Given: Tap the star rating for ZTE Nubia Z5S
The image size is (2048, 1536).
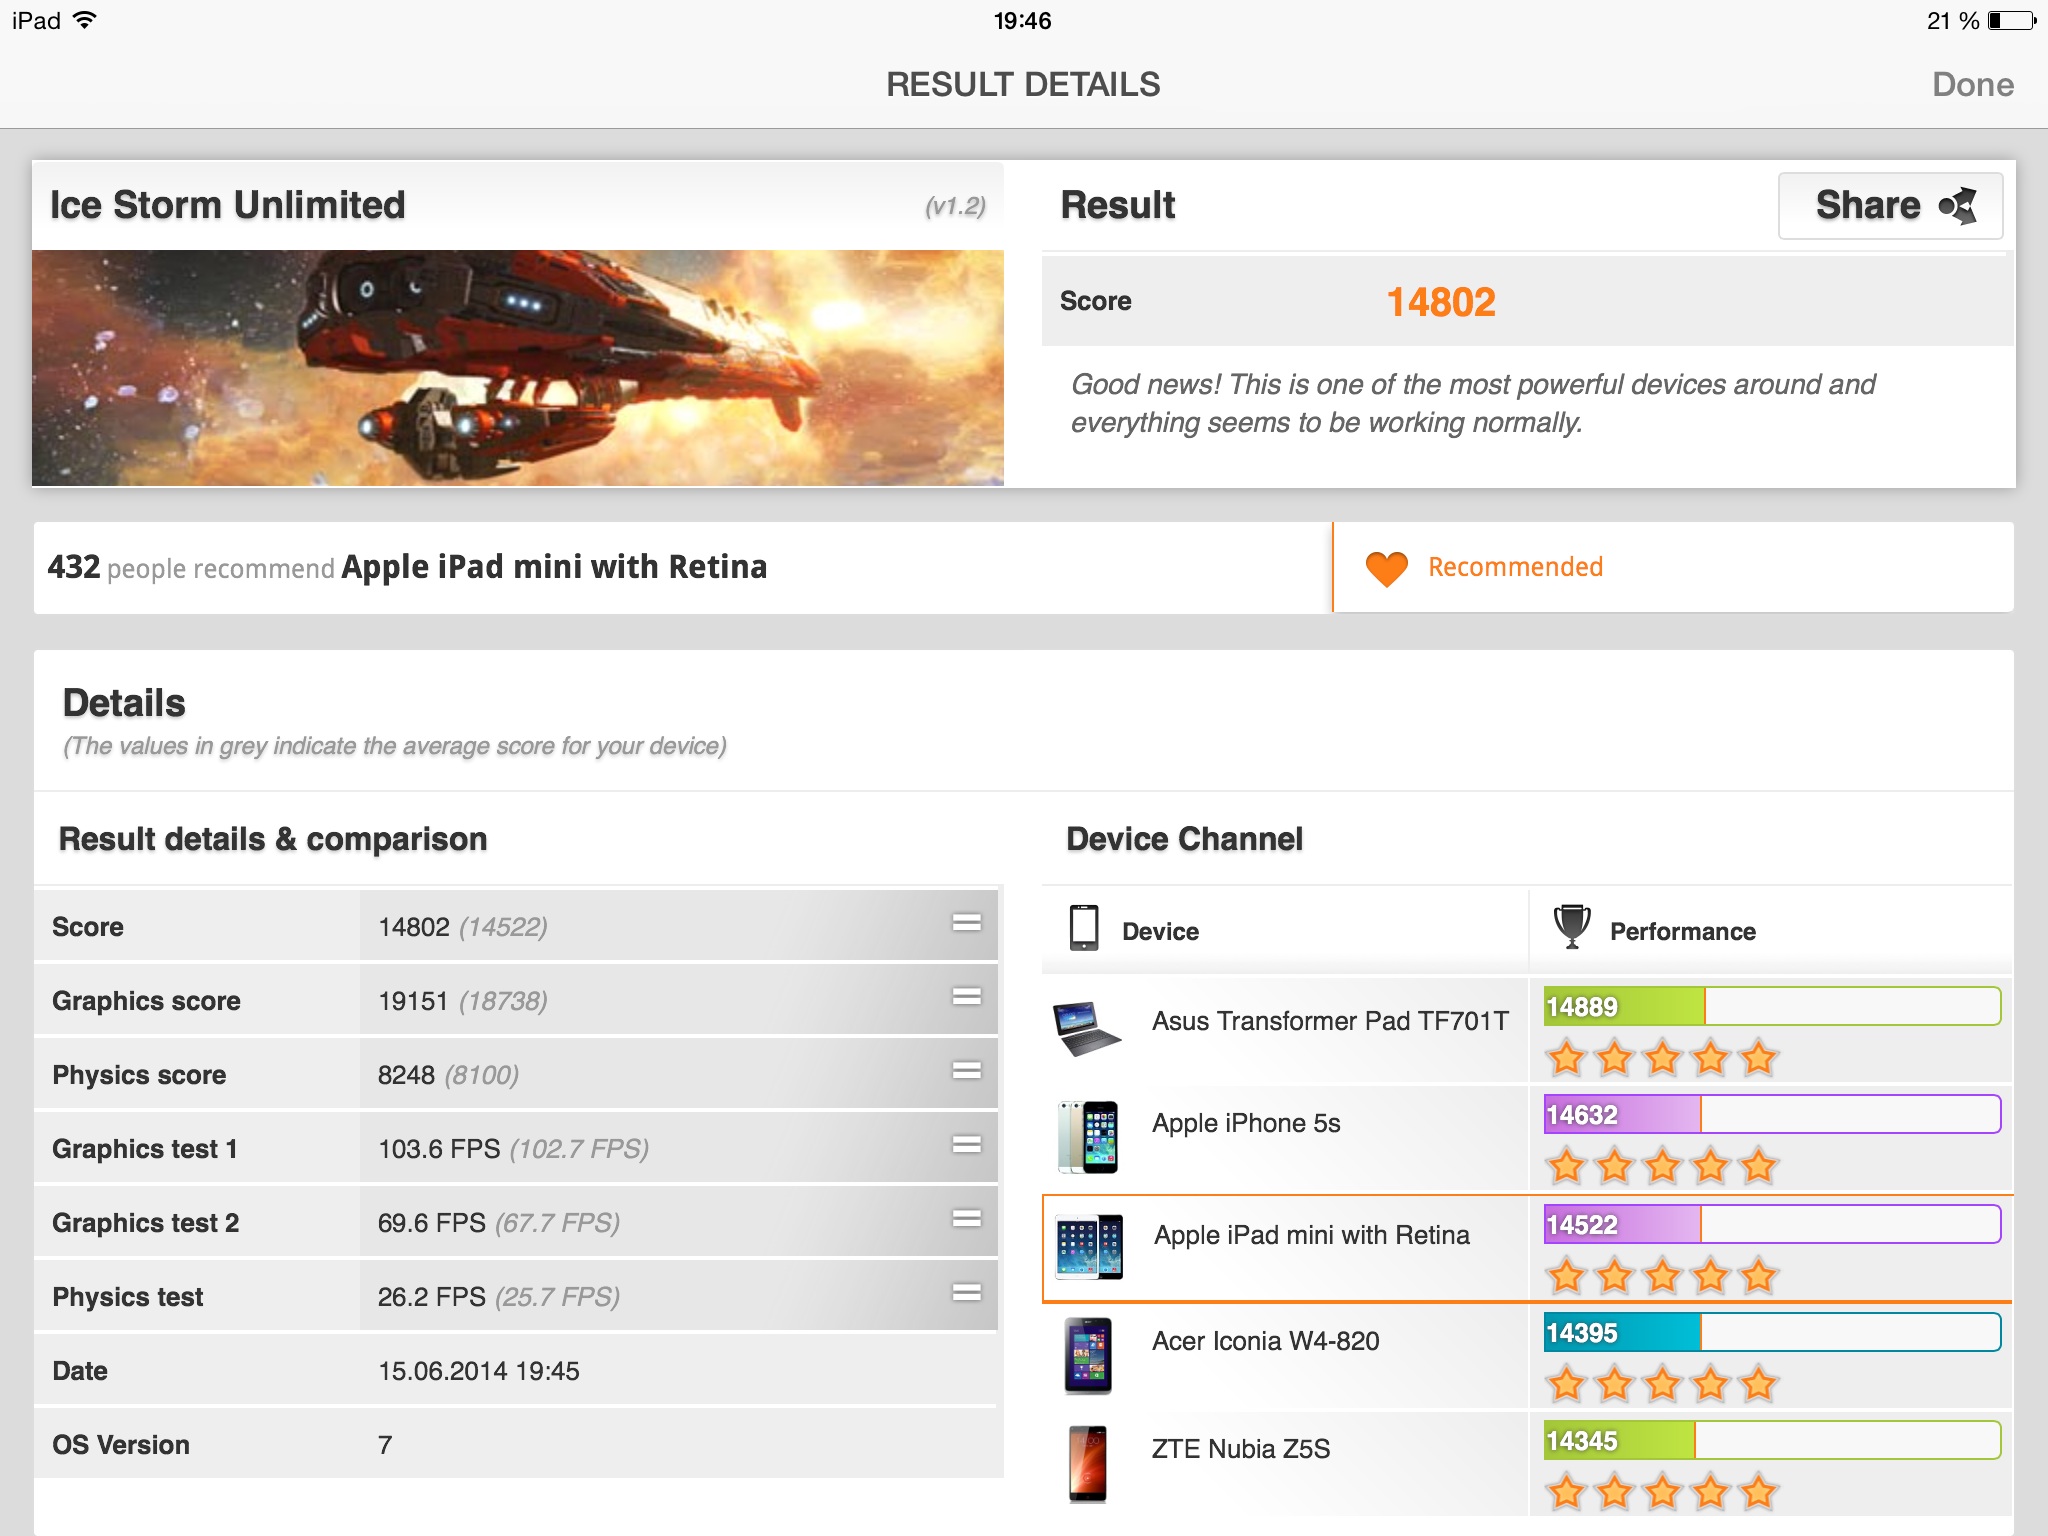Looking at the screenshot, I should (1662, 1492).
